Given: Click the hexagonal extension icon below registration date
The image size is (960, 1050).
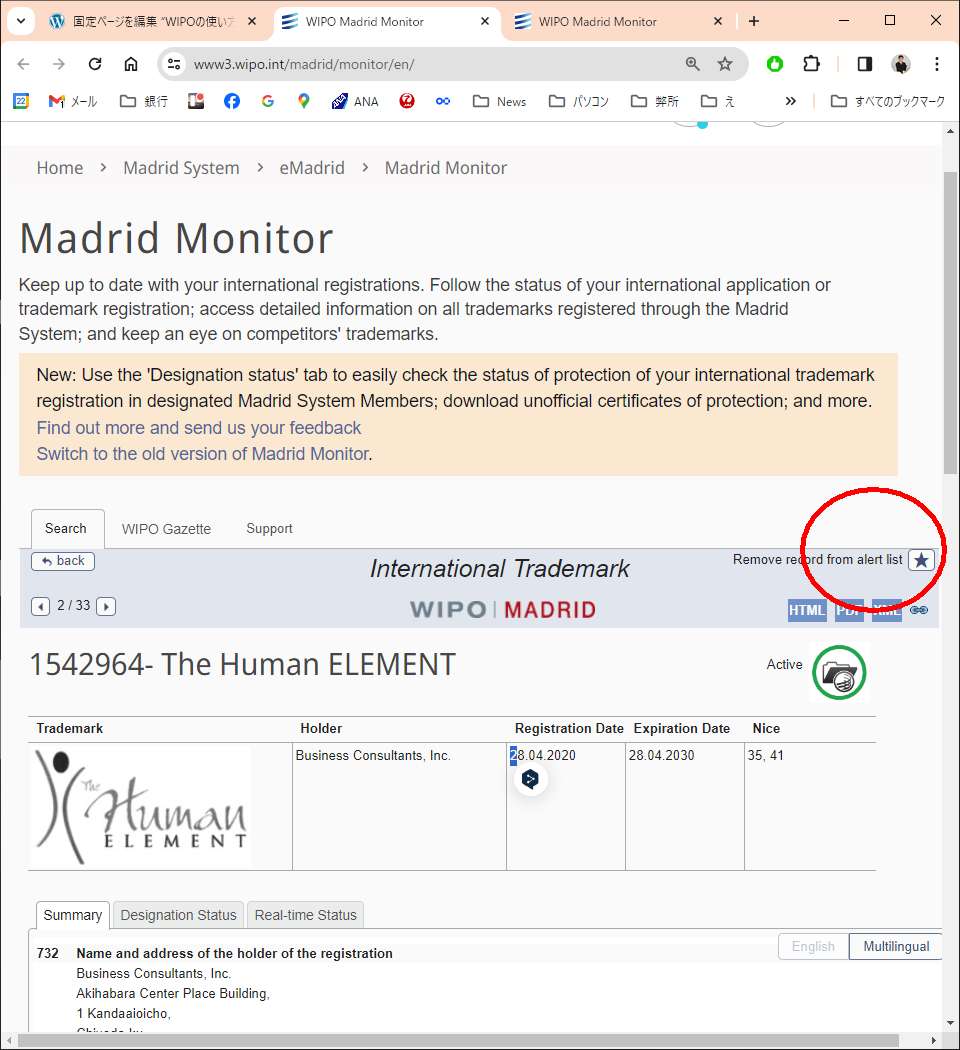Looking at the screenshot, I should click(x=530, y=779).
